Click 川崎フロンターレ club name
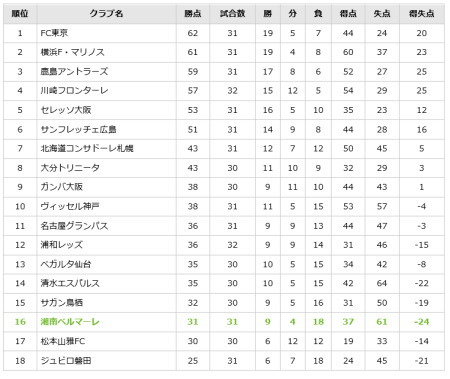This screenshot has height=379, width=450. (x=74, y=90)
